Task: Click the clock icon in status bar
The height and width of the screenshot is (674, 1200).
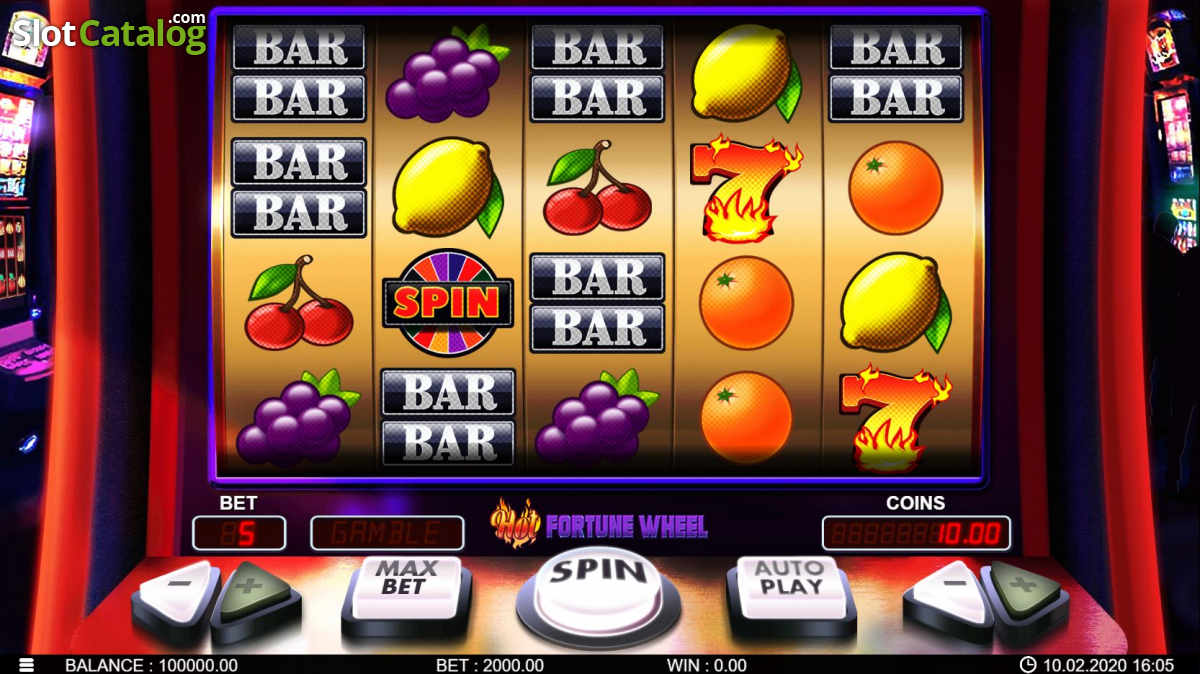Action: click(1027, 665)
